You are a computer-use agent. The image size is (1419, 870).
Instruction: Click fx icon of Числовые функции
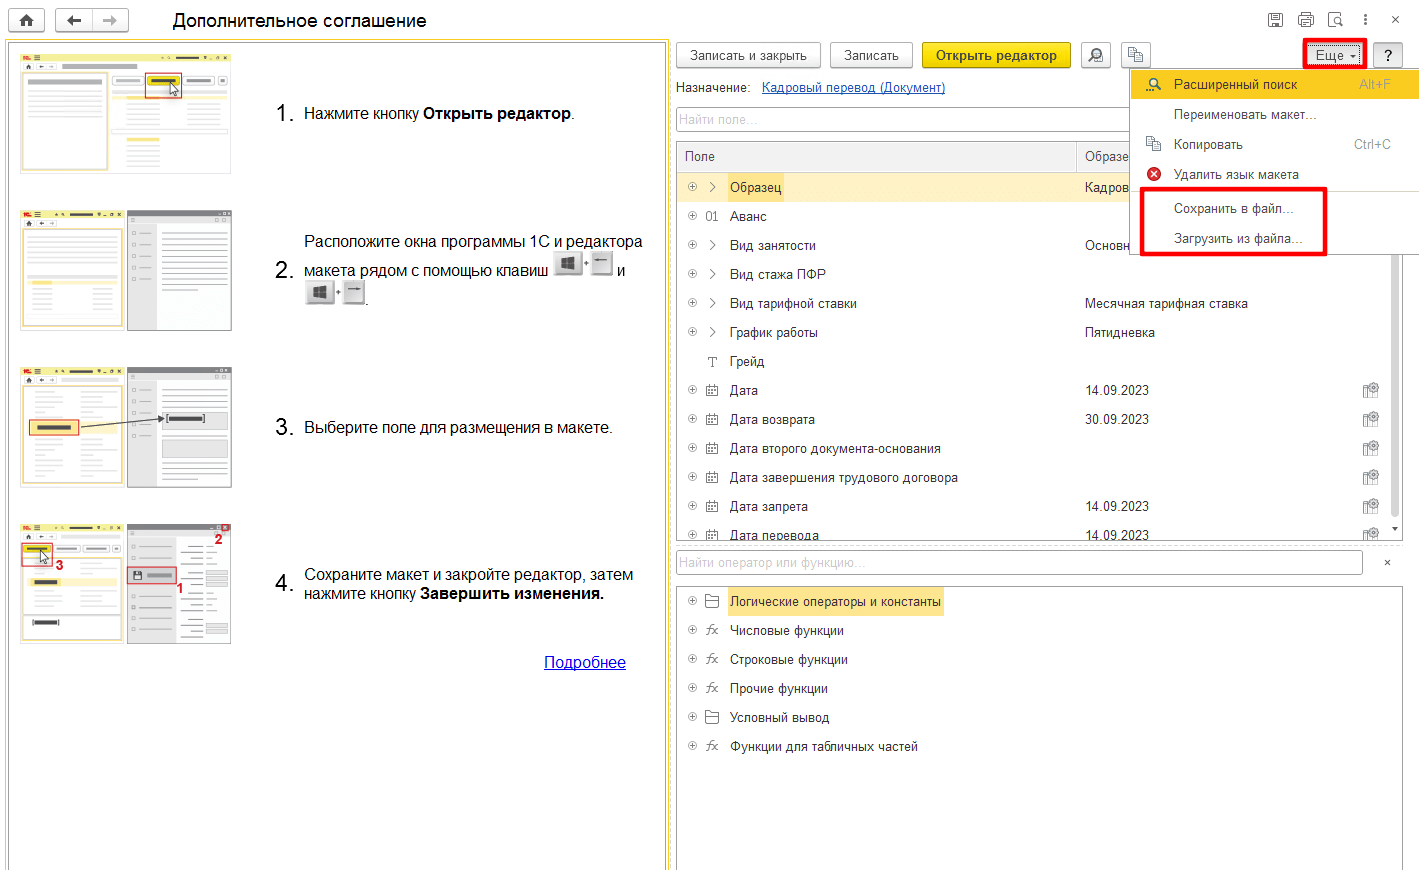pyautogui.click(x=712, y=630)
